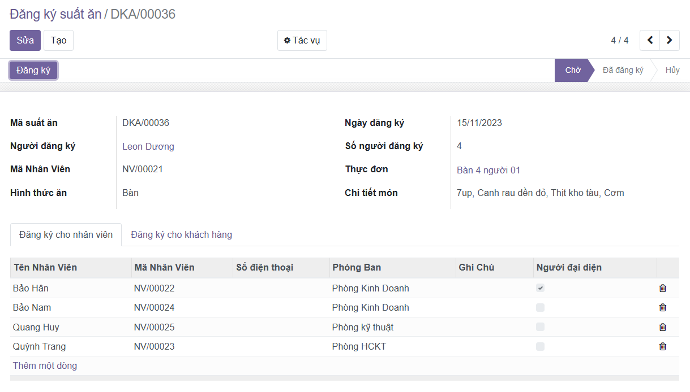The image size is (690, 392).
Task: Sort by Người đại diện column header
Action: pyautogui.click(x=595, y=267)
